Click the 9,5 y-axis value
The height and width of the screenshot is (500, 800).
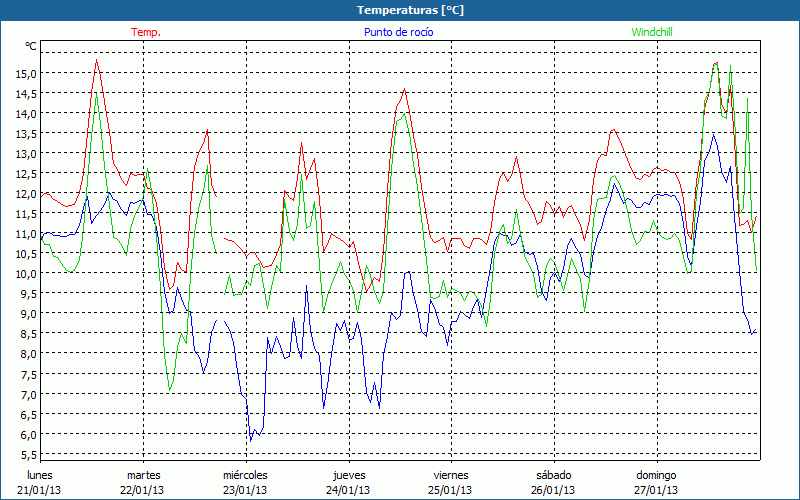click(x=28, y=293)
